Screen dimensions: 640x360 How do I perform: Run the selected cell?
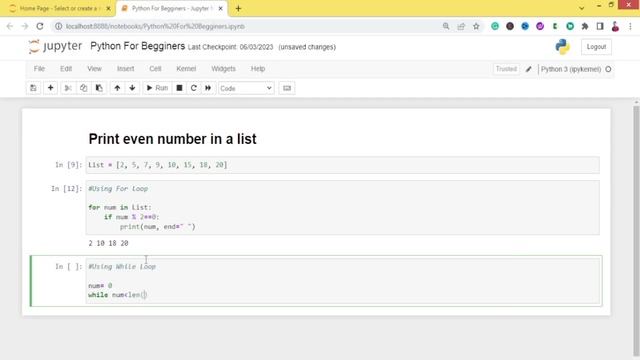[x=157, y=88]
